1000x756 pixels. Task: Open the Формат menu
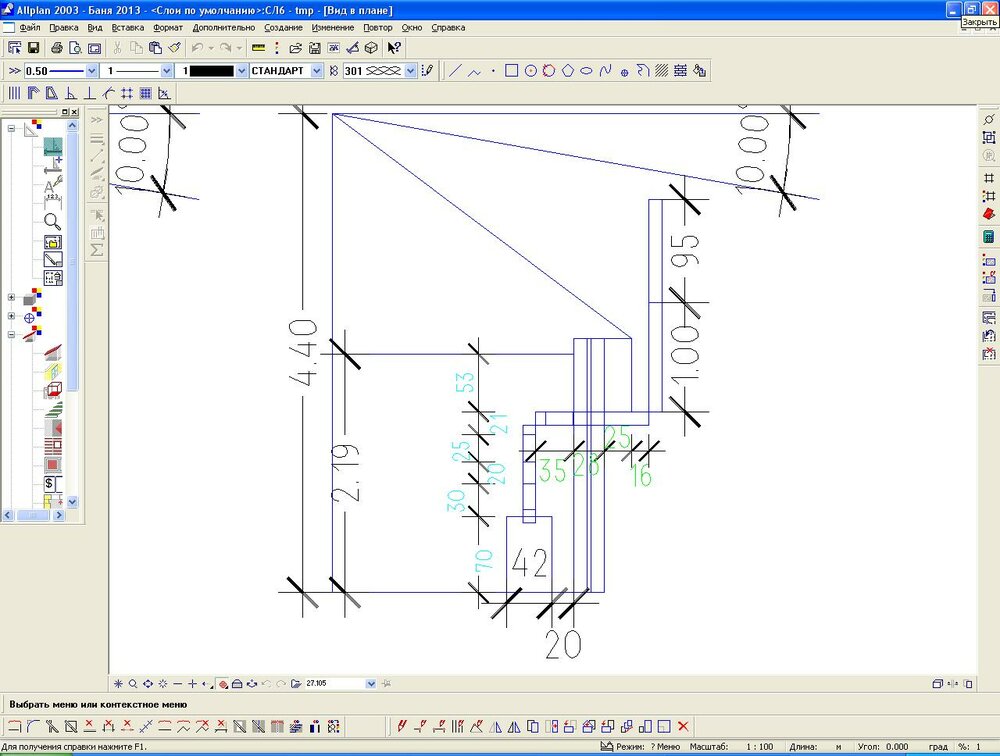[x=168, y=28]
